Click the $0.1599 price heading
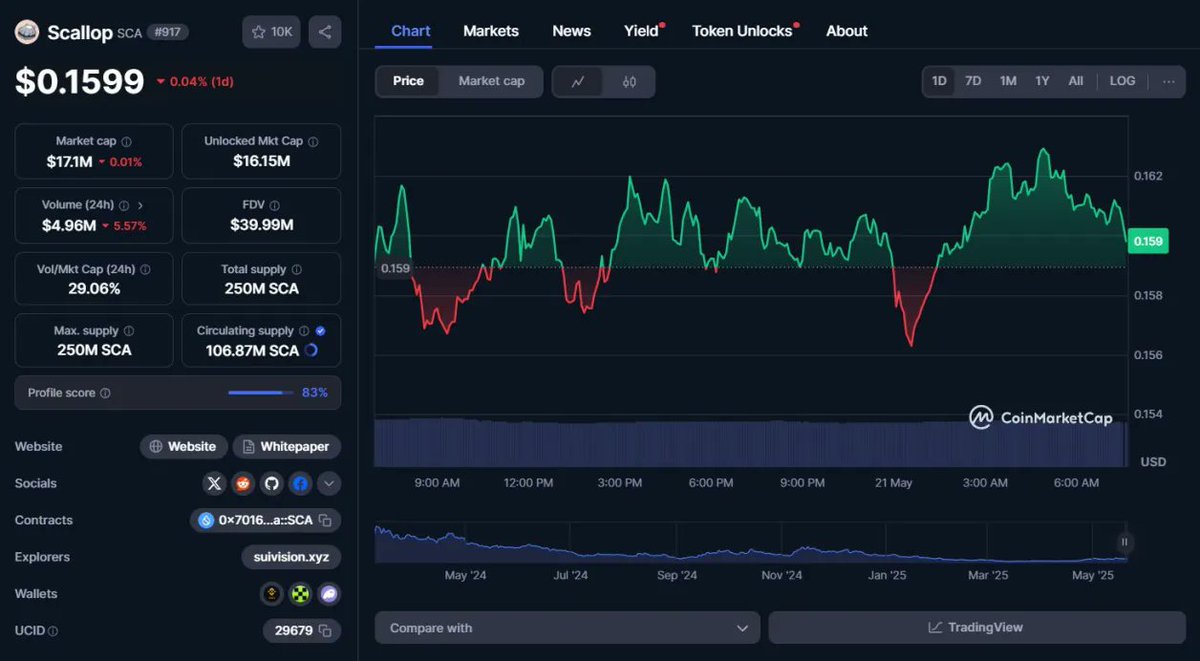Screen dimensions: 1200x661 80,81
